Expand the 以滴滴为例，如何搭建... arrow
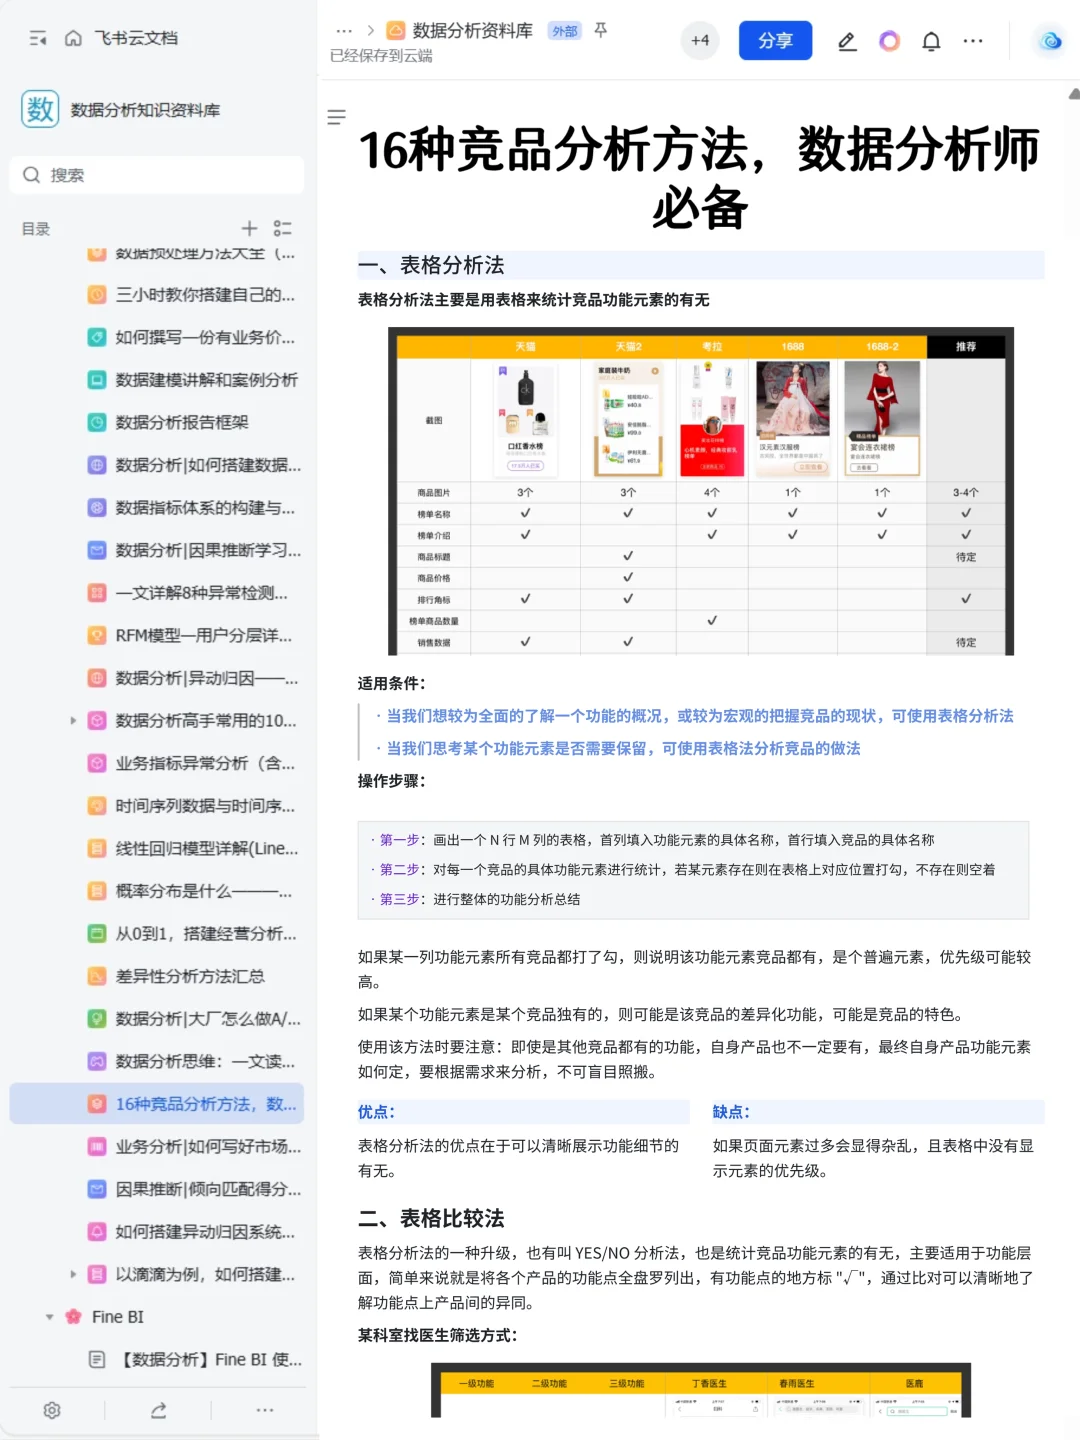The image size is (1080, 1440). (x=73, y=1274)
